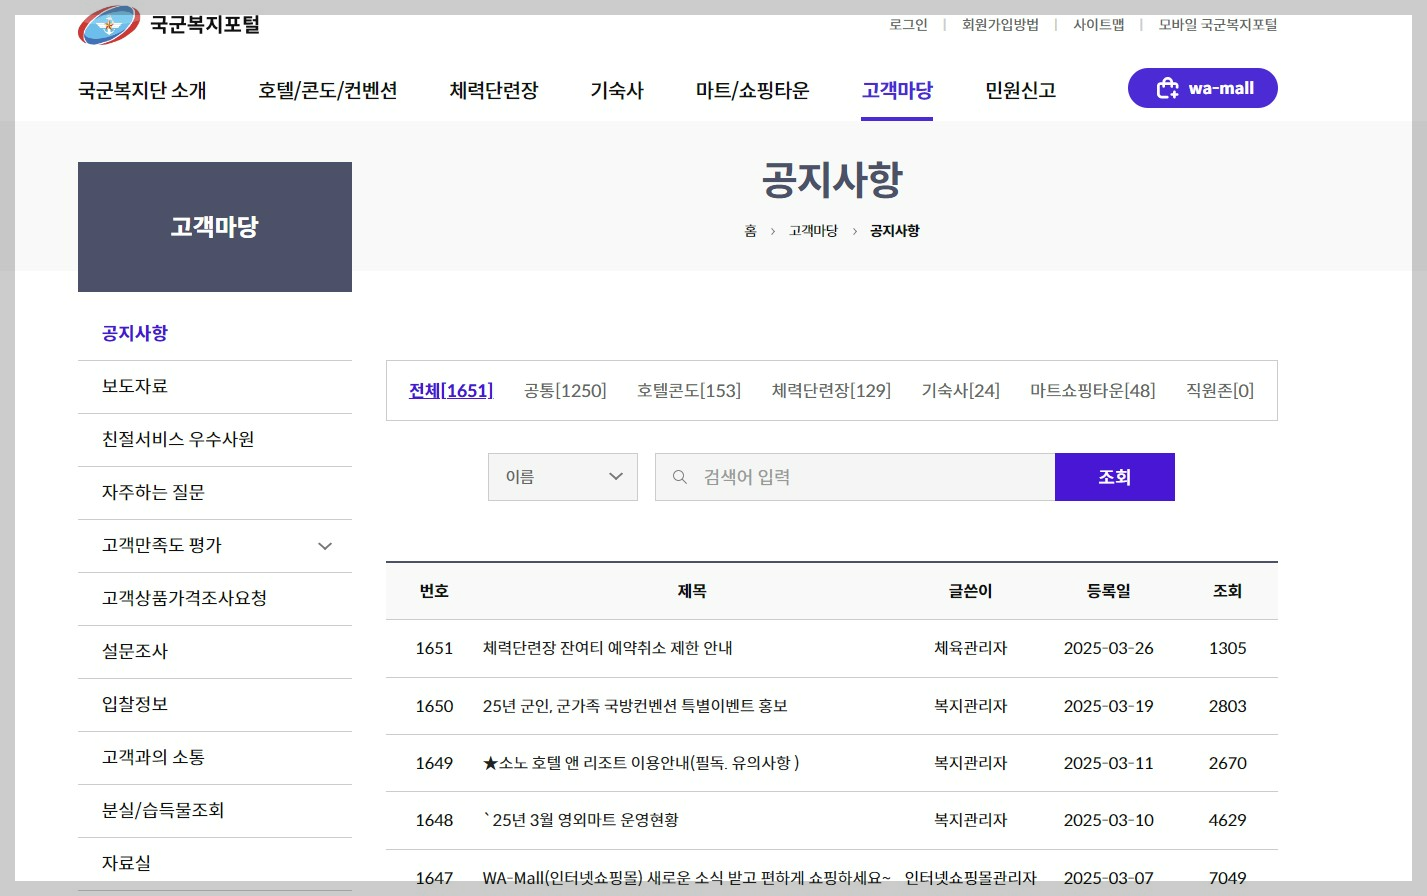The image size is (1427, 896).
Task: Expand the 고객만족도 평가 submenu chevron
Action: point(325,546)
